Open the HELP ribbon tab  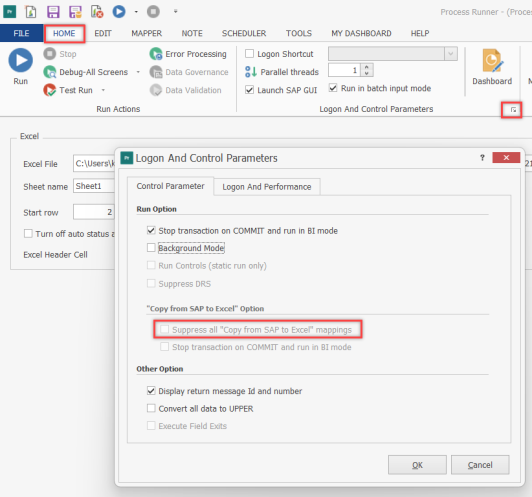(x=420, y=33)
